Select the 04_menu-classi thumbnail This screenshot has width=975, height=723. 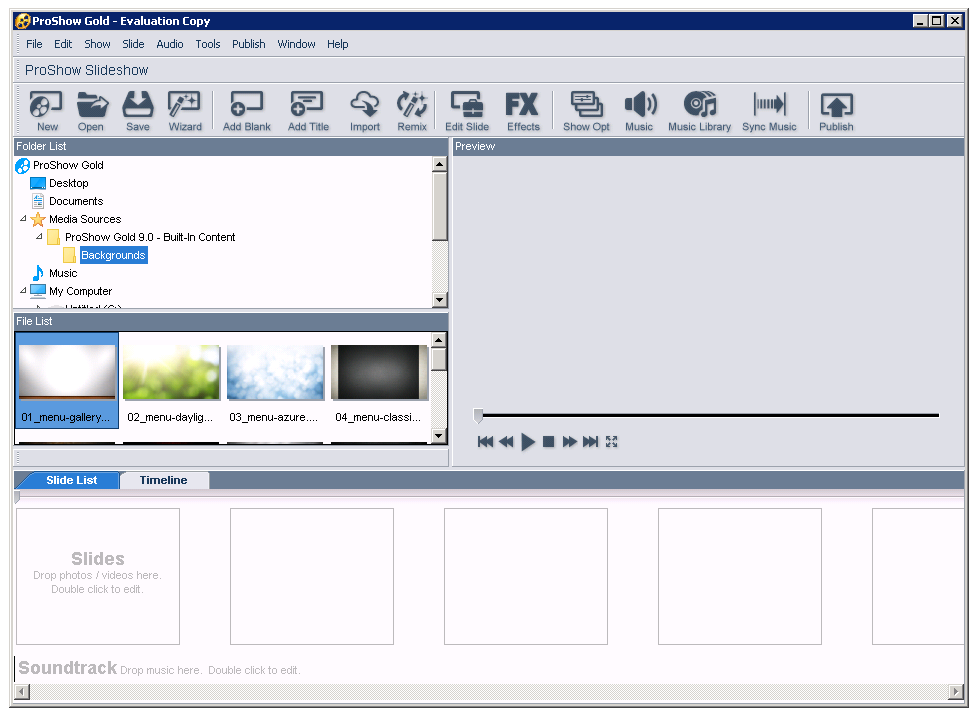(379, 380)
